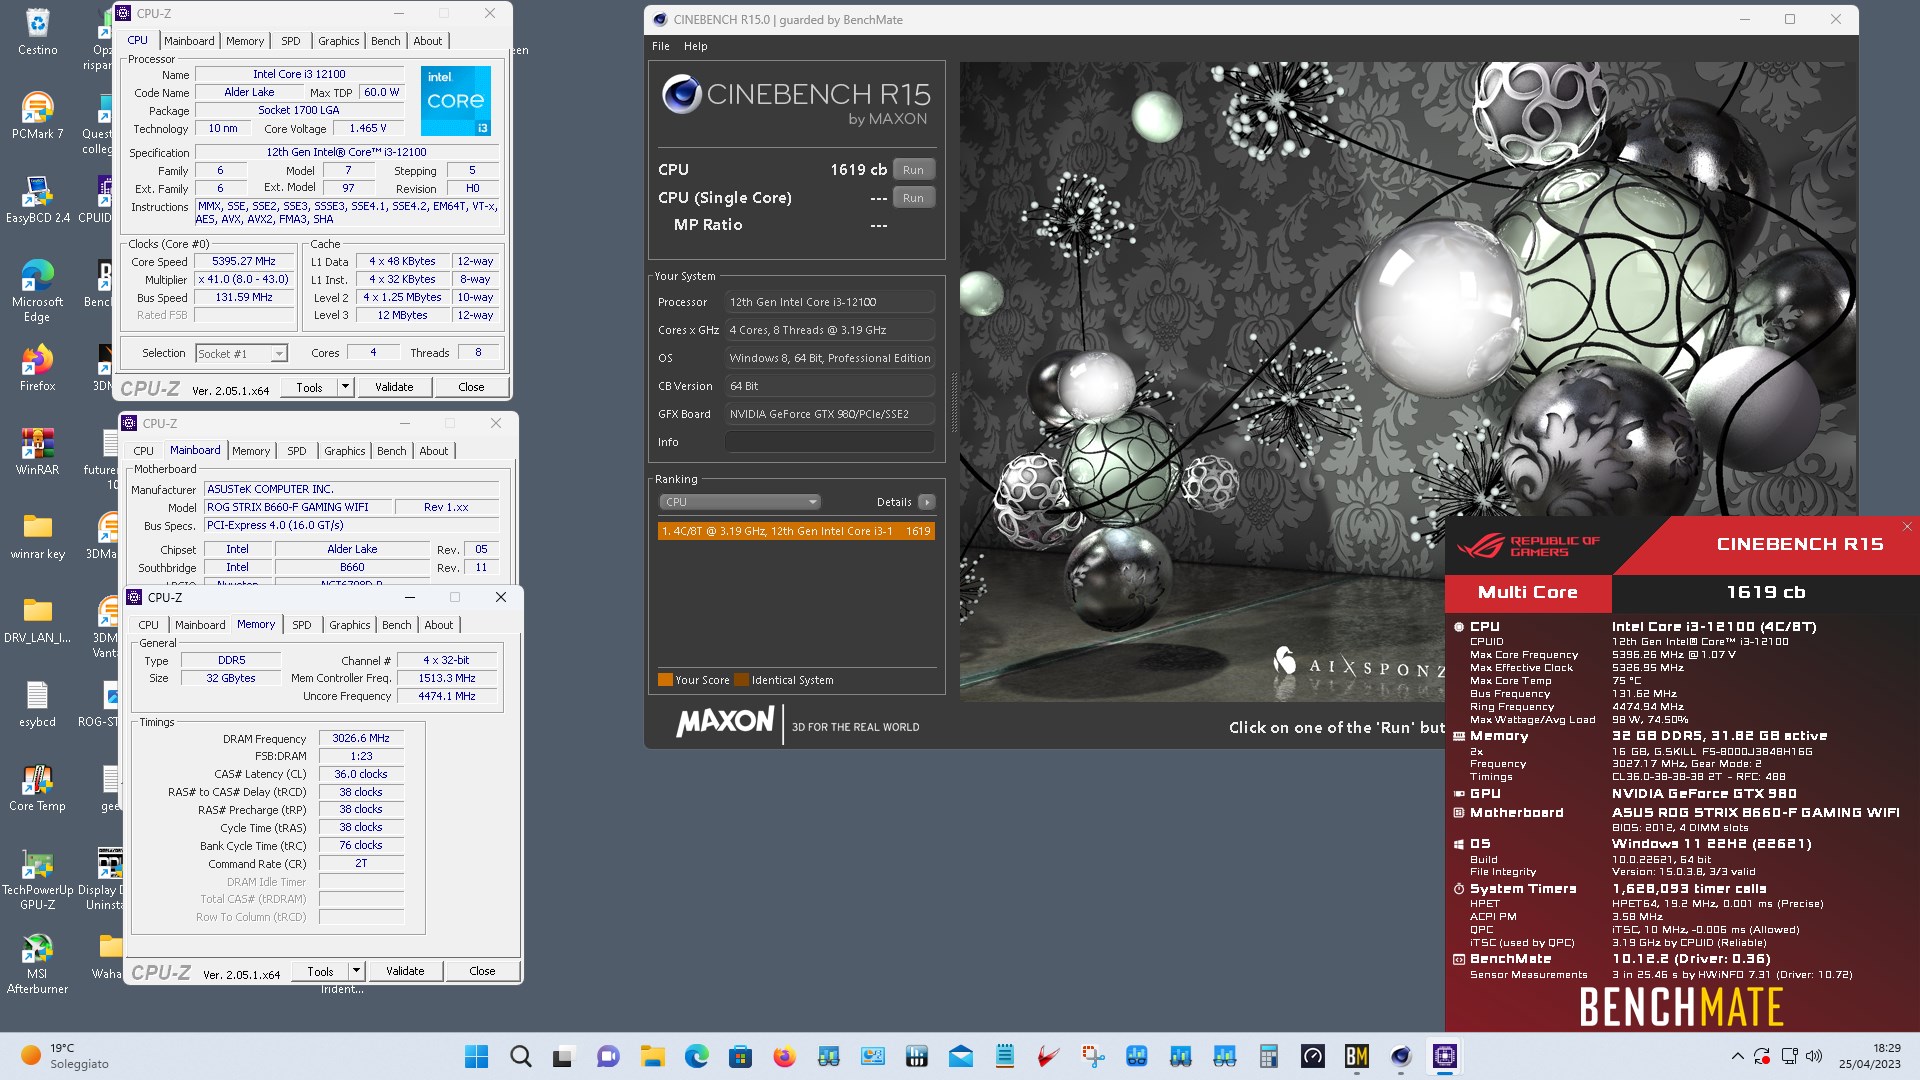Switch to Graphics tab in Mainboard CPU-Z window

coord(344,451)
